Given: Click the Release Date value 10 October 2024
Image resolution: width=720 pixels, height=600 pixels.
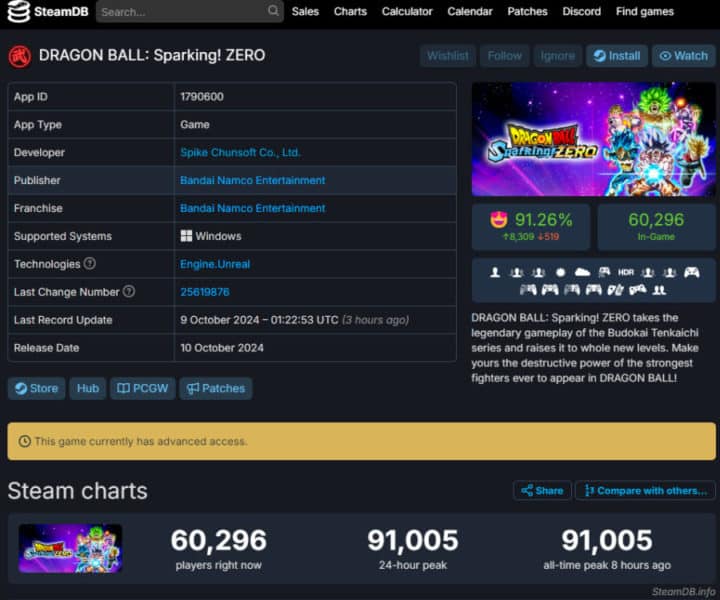Looking at the screenshot, I should coord(222,348).
